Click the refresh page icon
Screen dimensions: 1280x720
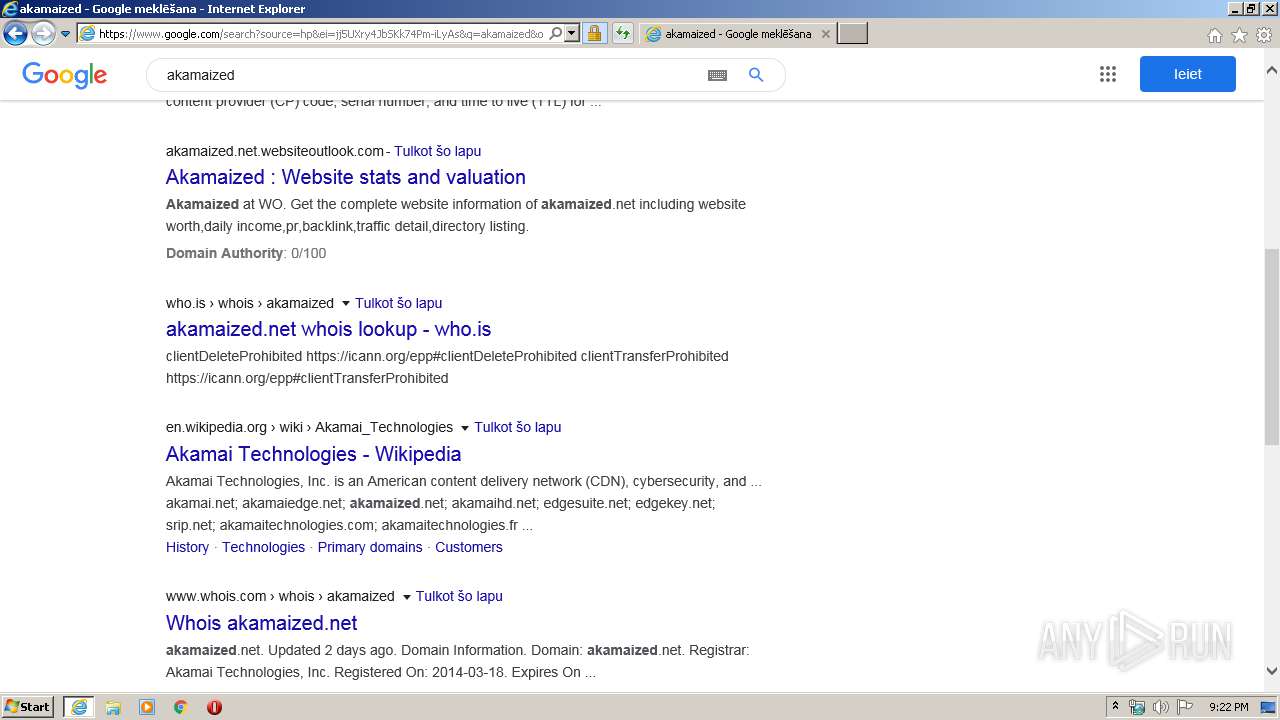point(622,33)
